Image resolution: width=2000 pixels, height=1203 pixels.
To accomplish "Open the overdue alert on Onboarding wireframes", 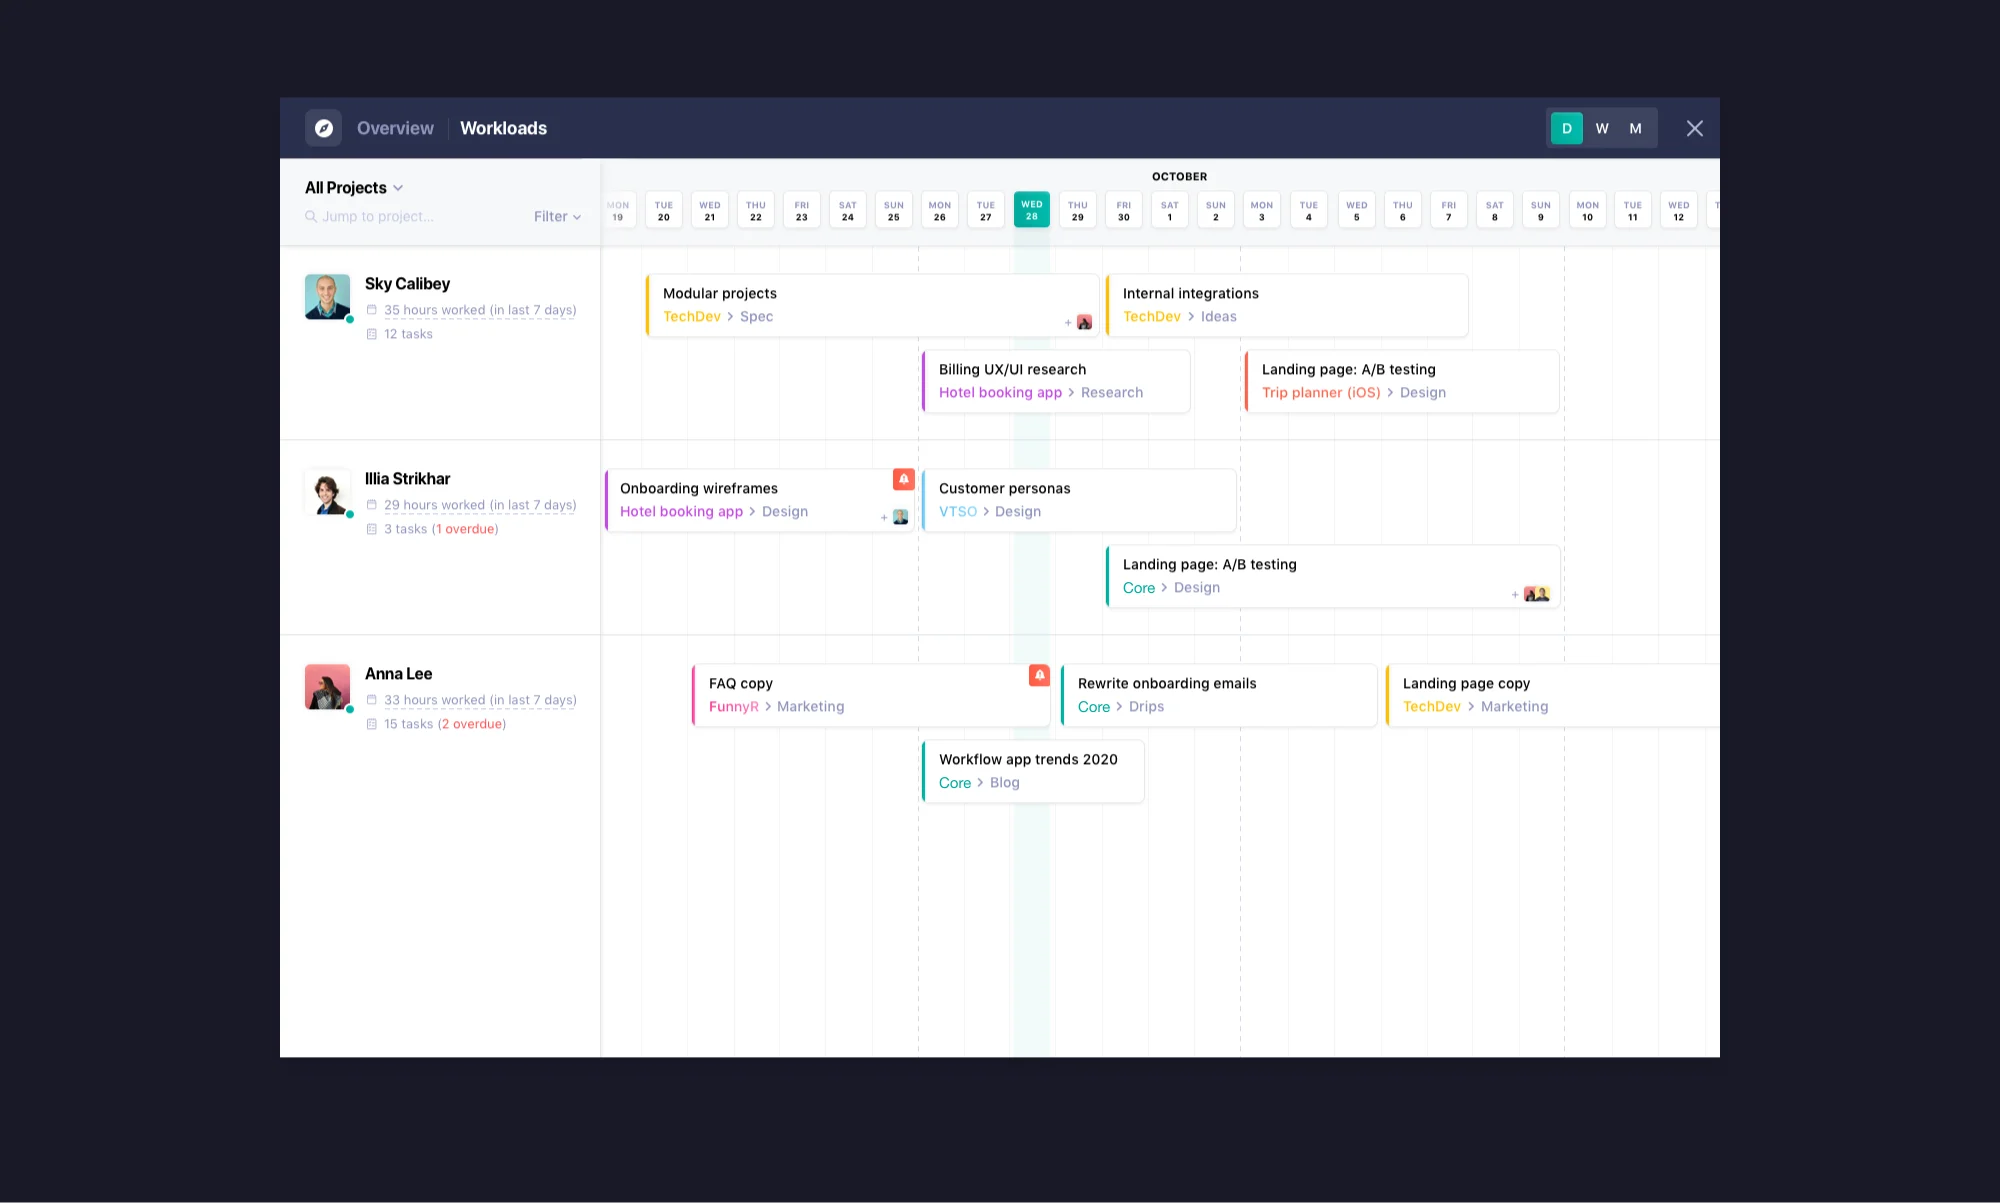I will (x=904, y=480).
